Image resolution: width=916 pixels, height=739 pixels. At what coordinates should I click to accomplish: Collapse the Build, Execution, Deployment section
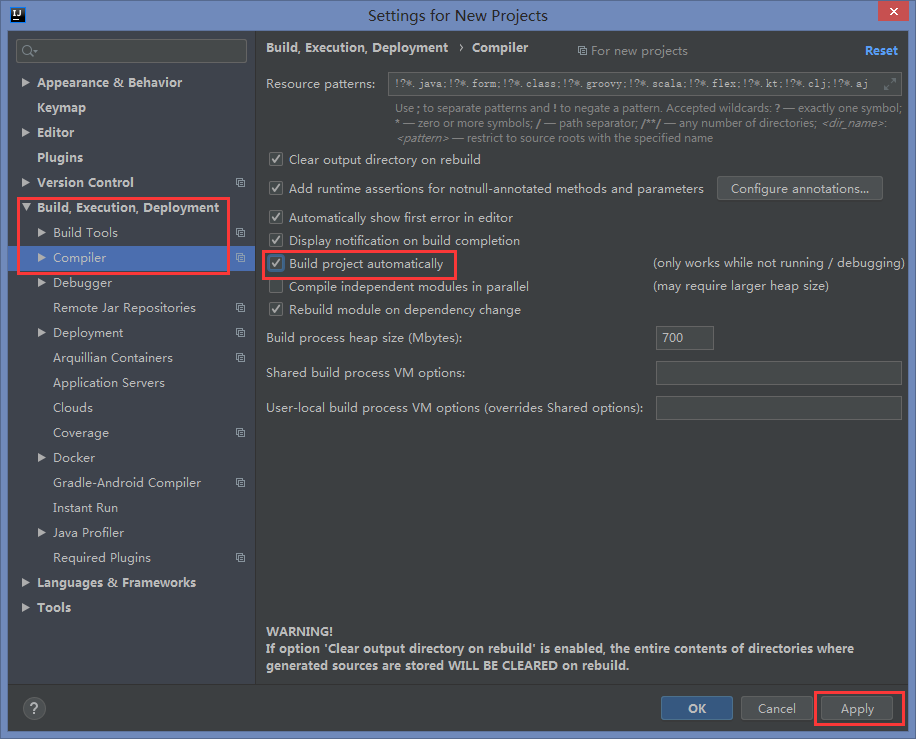[x=25, y=207]
